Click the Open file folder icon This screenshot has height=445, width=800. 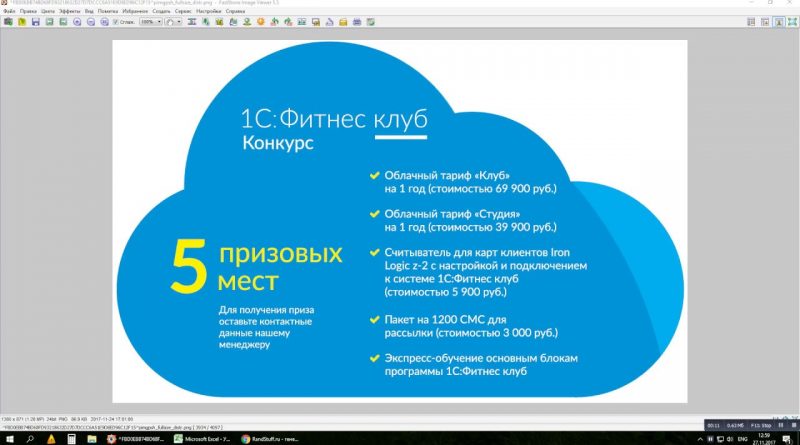[22, 22]
